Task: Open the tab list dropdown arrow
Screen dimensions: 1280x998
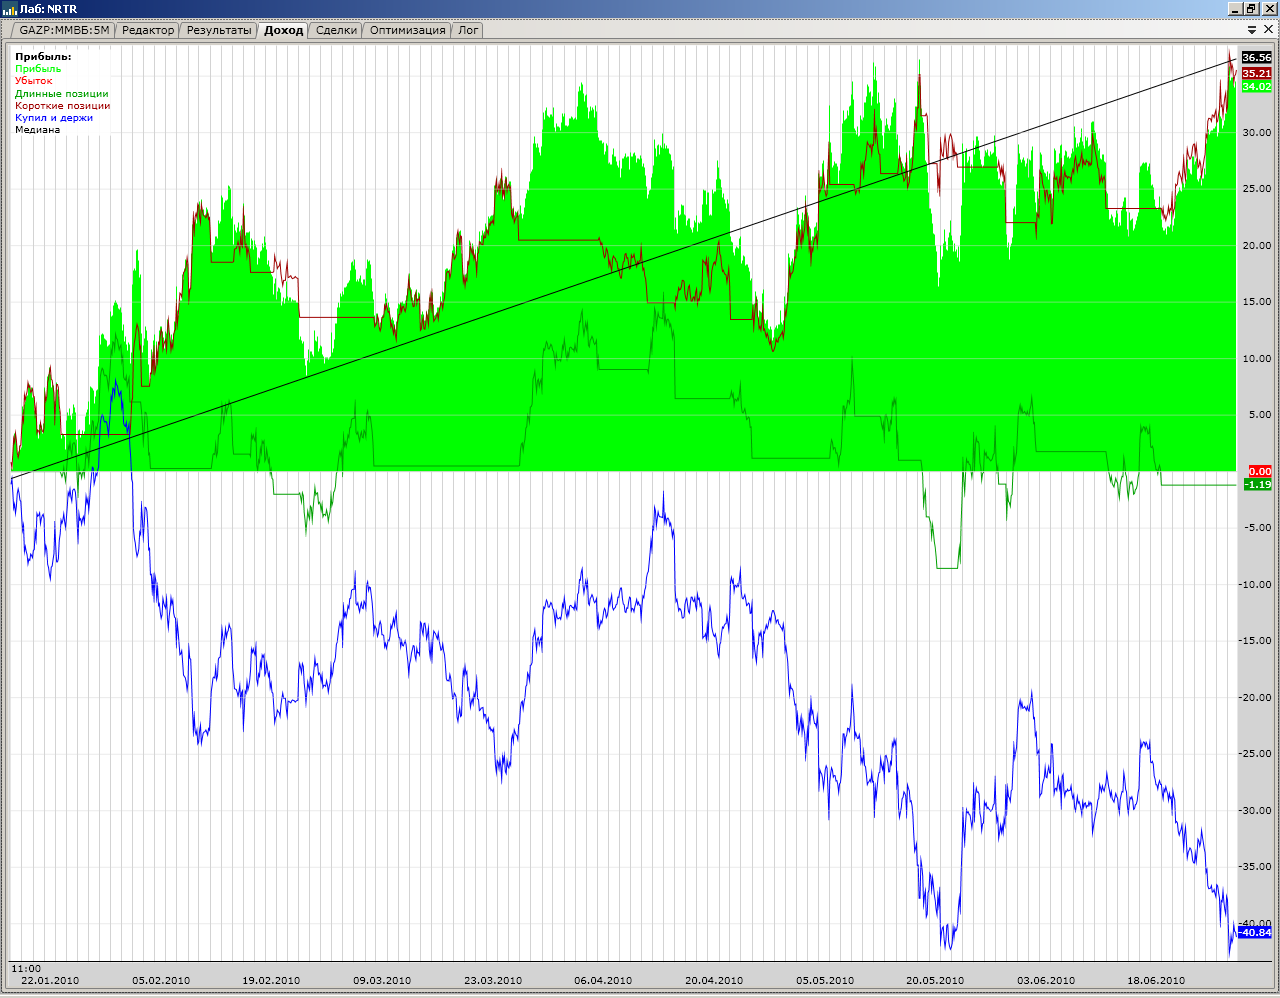Action: point(1252,30)
